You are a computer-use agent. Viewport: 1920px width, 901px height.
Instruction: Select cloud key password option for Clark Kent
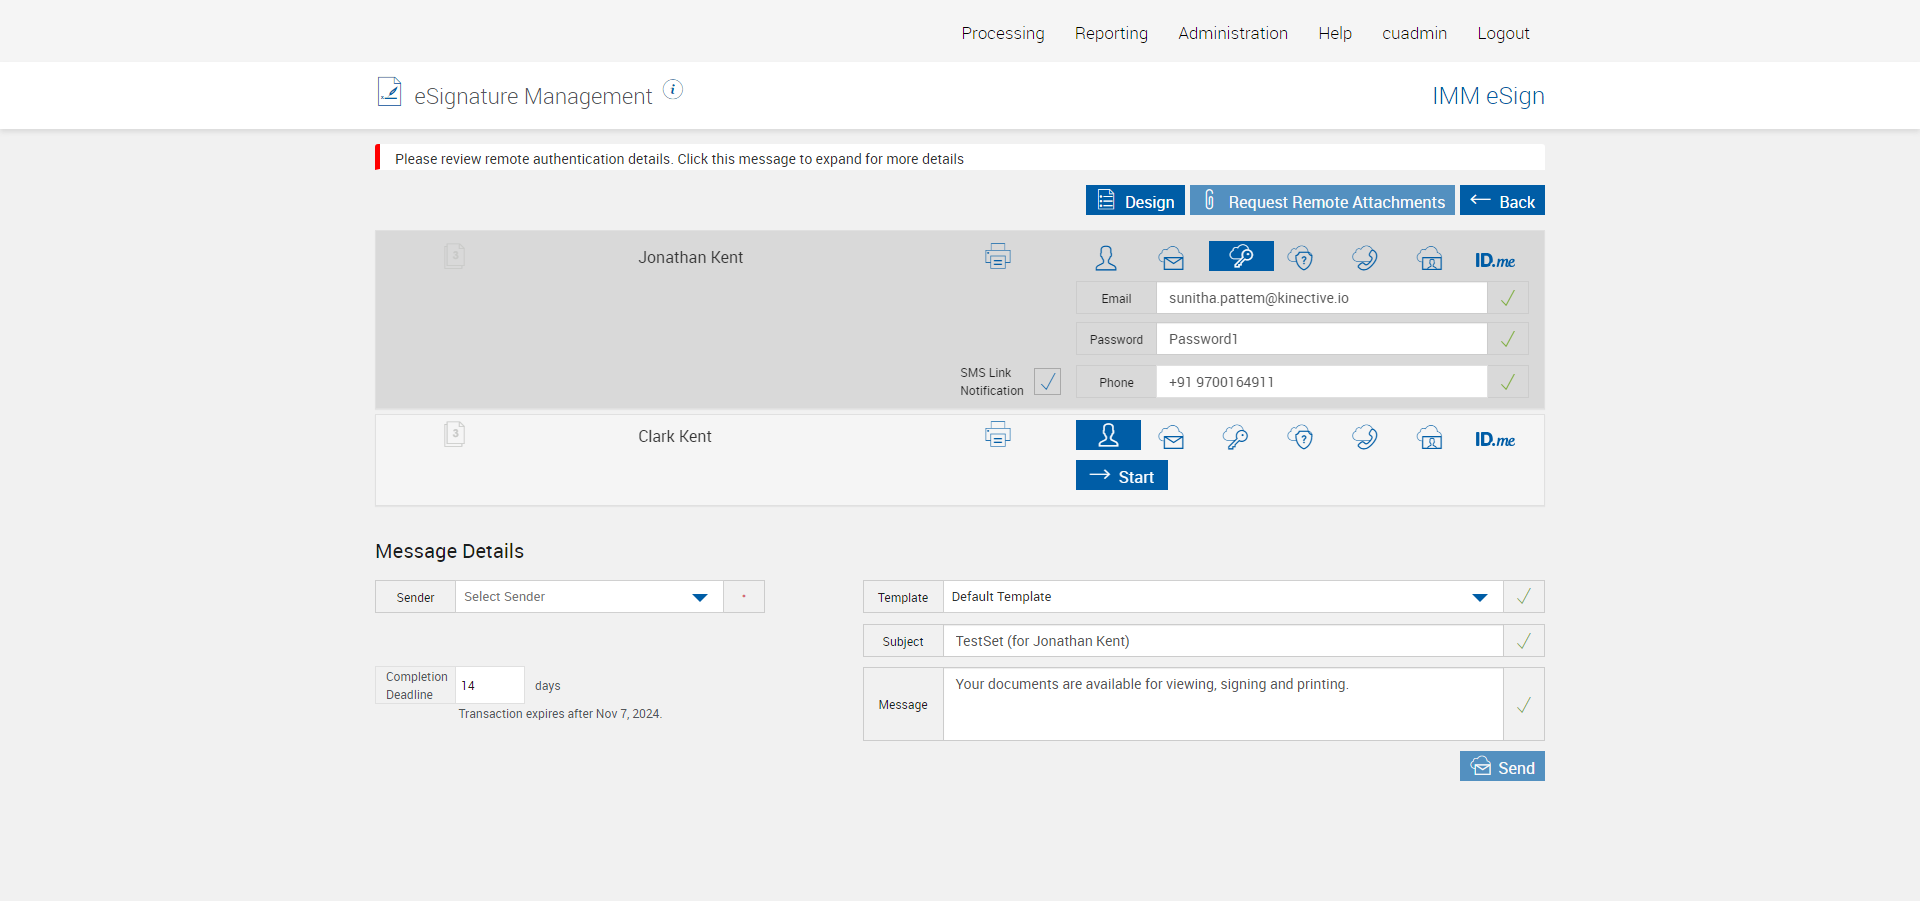point(1236,438)
